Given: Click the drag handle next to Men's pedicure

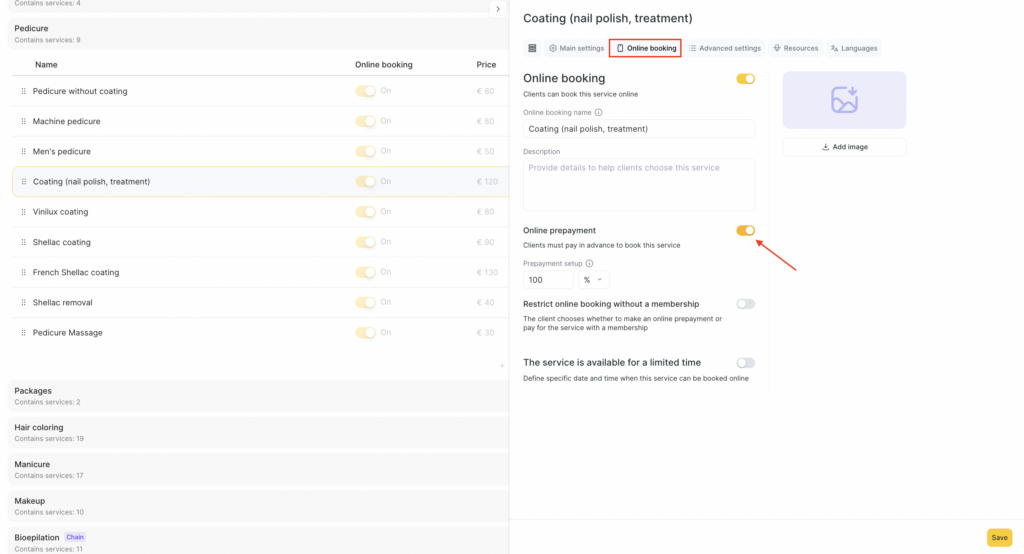Looking at the screenshot, I should pos(24,152).
